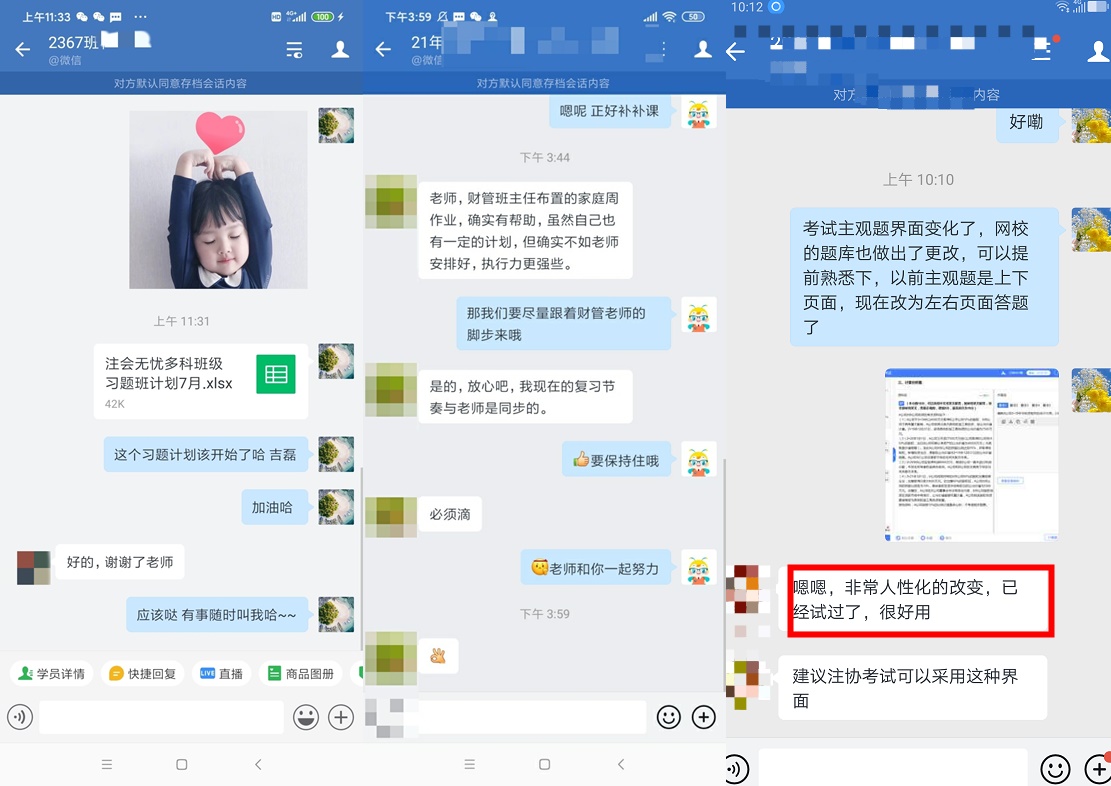Select message 老师和你一起努力
Image resolution: width=1111 pixels, height=786 pixels.
(596, 568)
